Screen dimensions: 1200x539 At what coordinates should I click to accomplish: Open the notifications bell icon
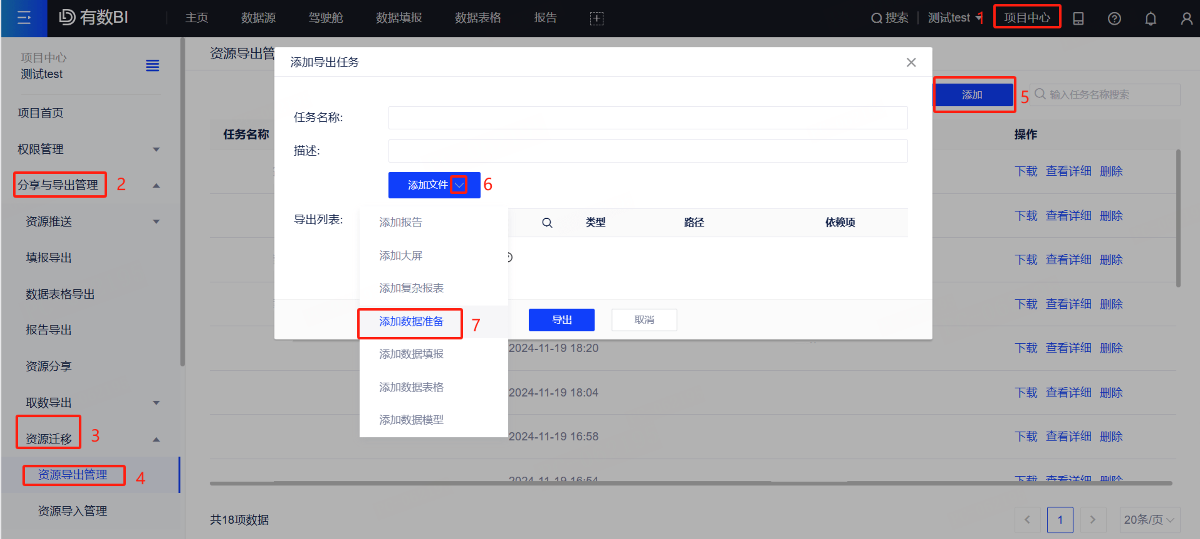click(x=1150, y=18)
